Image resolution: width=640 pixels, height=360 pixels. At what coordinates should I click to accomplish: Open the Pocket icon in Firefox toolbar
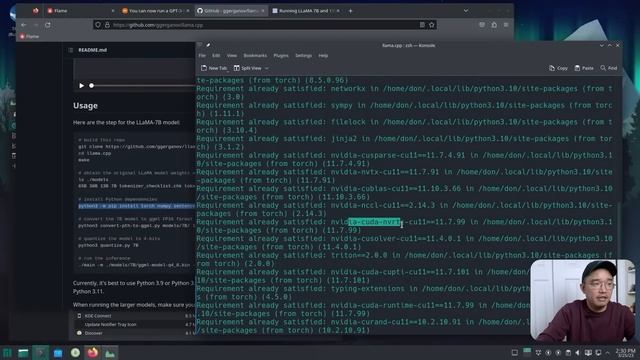click(x=482, y=25)
